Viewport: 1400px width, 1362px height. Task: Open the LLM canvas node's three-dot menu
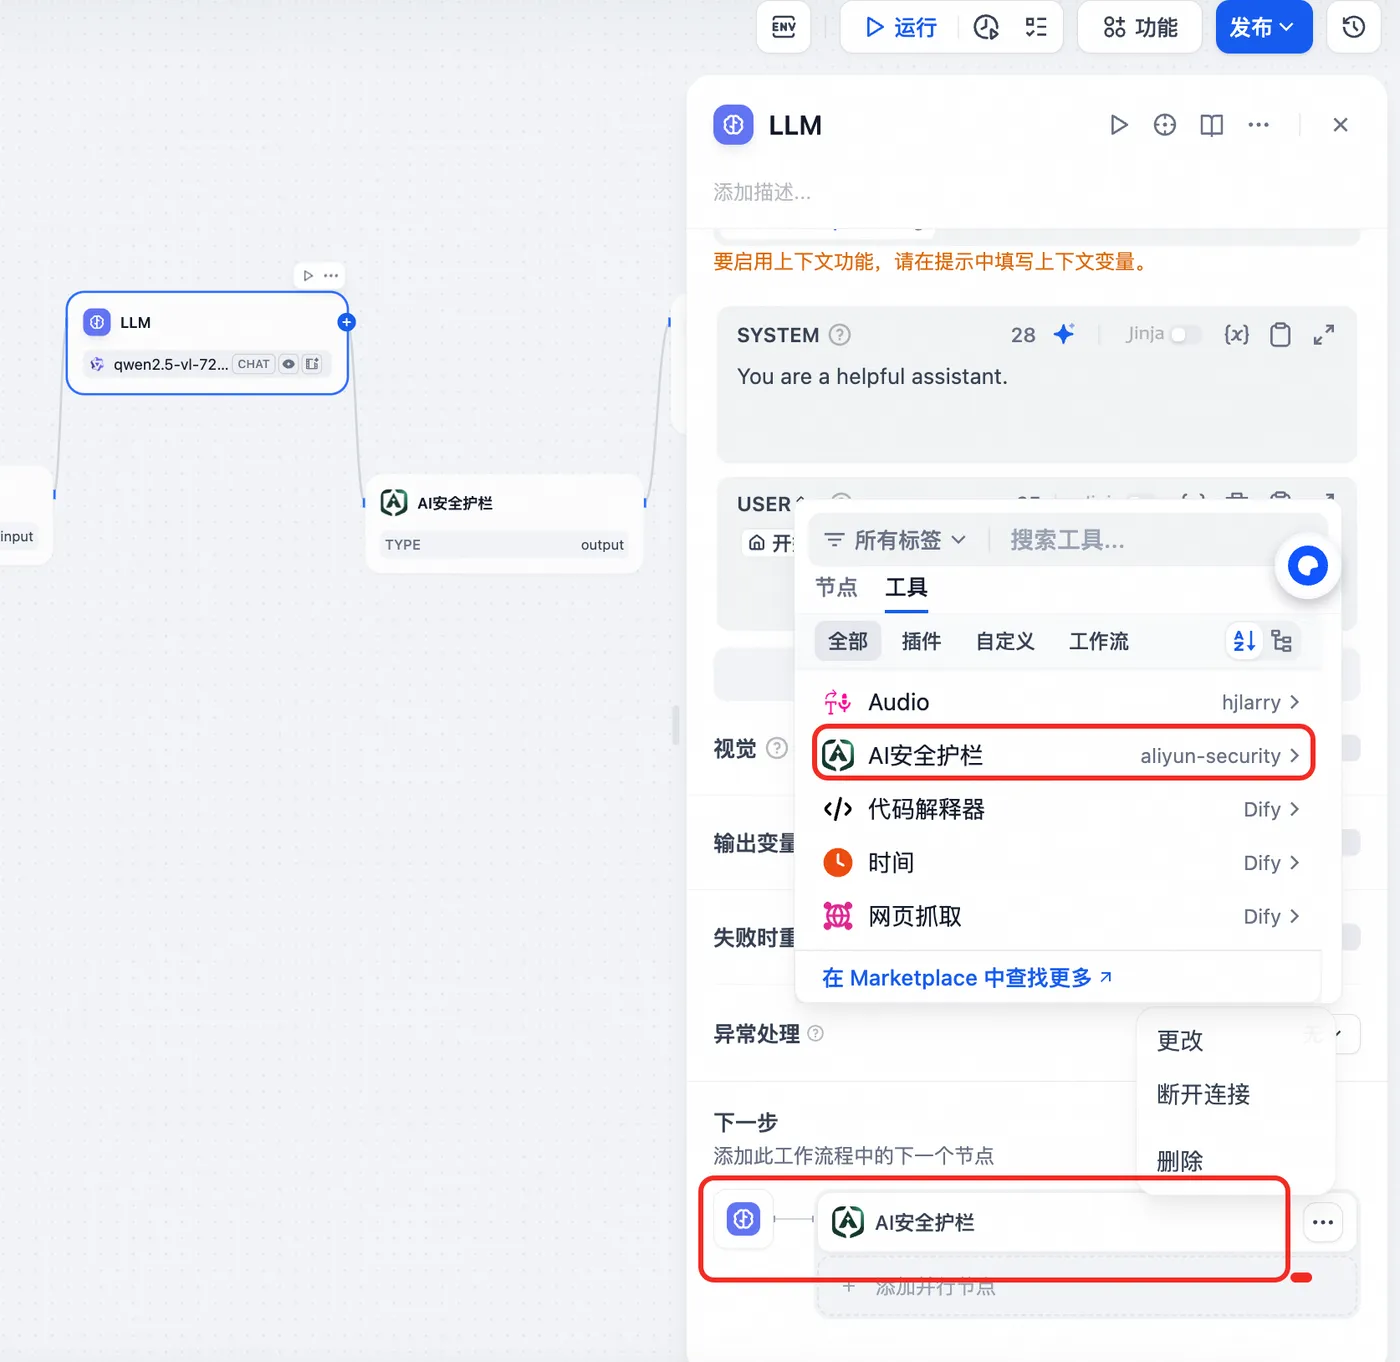click(331, 275)
